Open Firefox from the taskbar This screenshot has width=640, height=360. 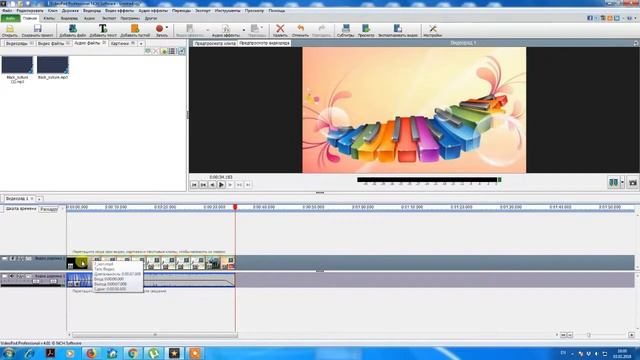pyautogui.click(x=91, y=353)
